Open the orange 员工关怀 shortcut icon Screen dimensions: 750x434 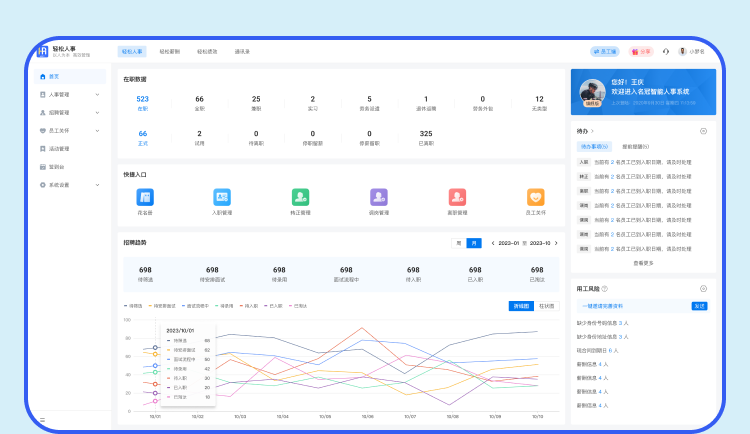[x=536, y=198]
